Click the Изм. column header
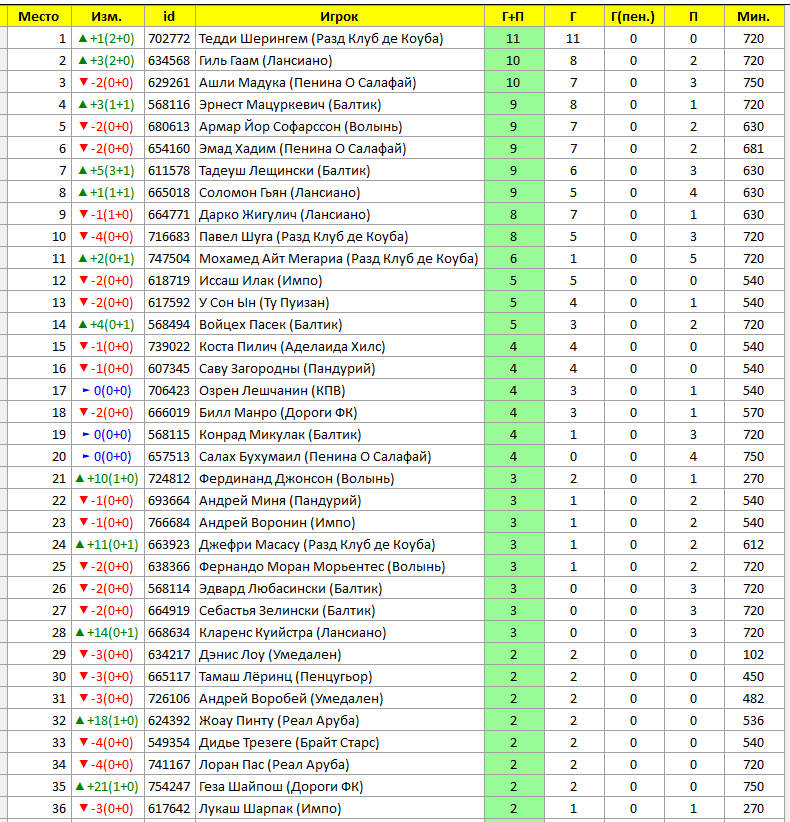790x822 pixels. (107, 16)
